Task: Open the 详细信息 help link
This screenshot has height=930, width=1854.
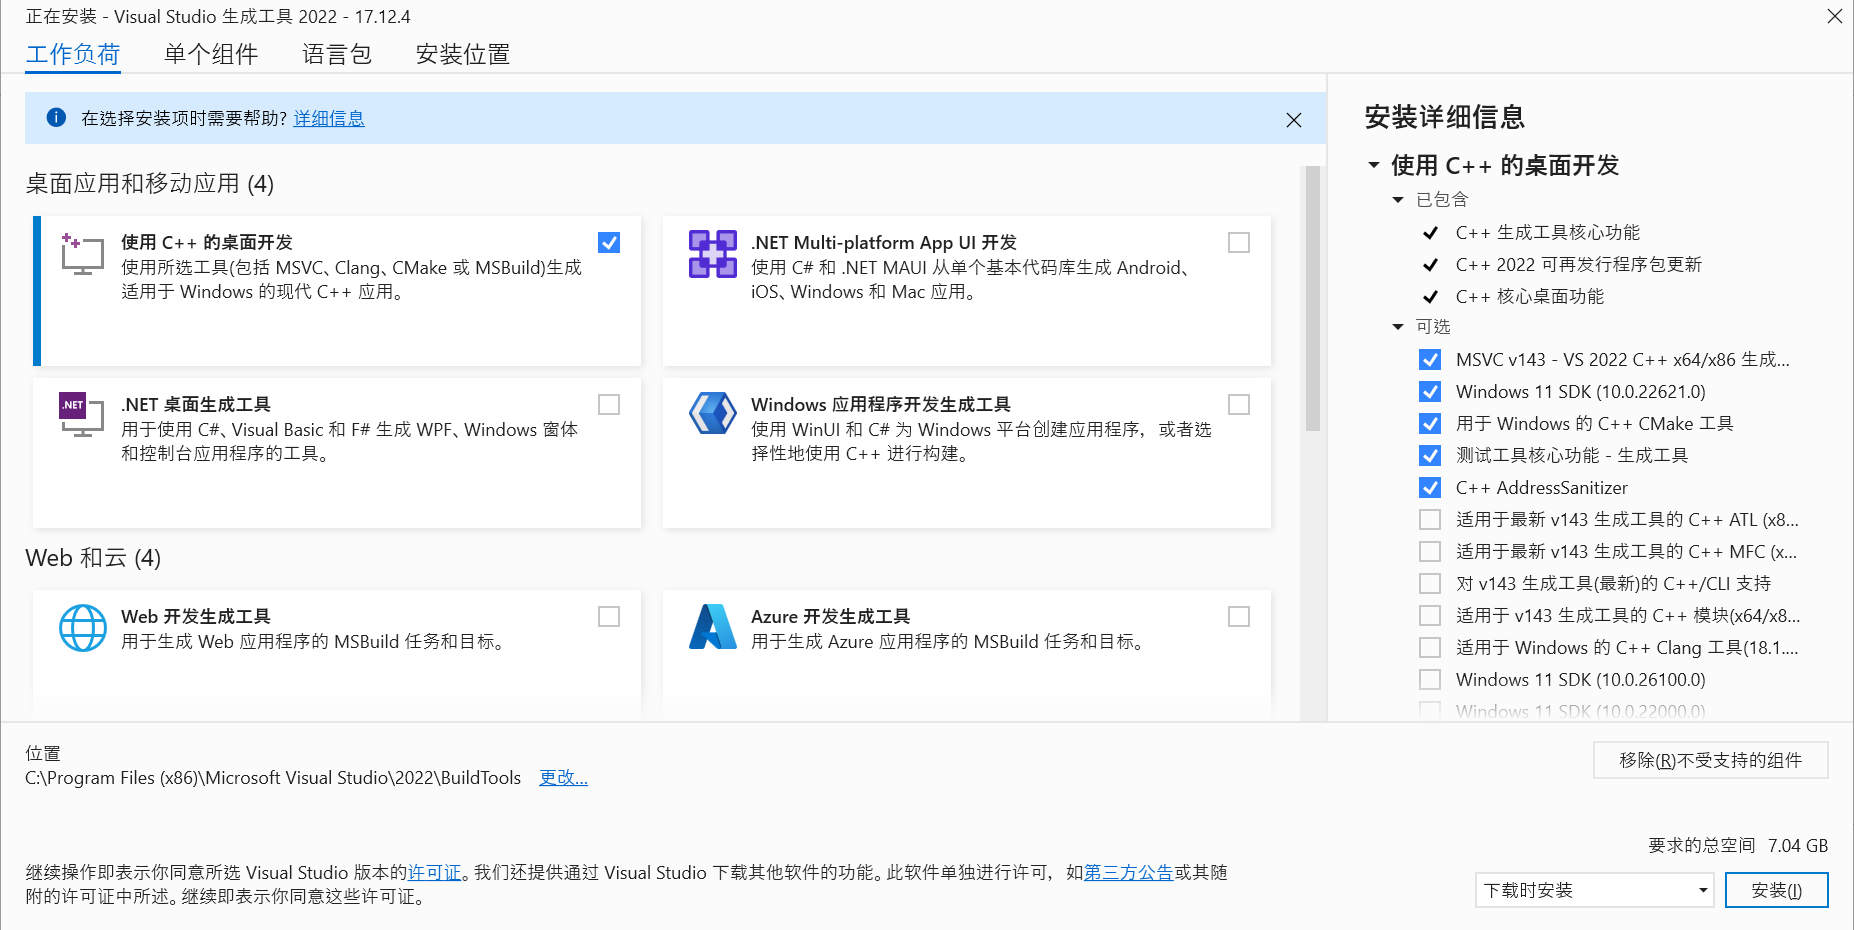Action: (329, 118)
